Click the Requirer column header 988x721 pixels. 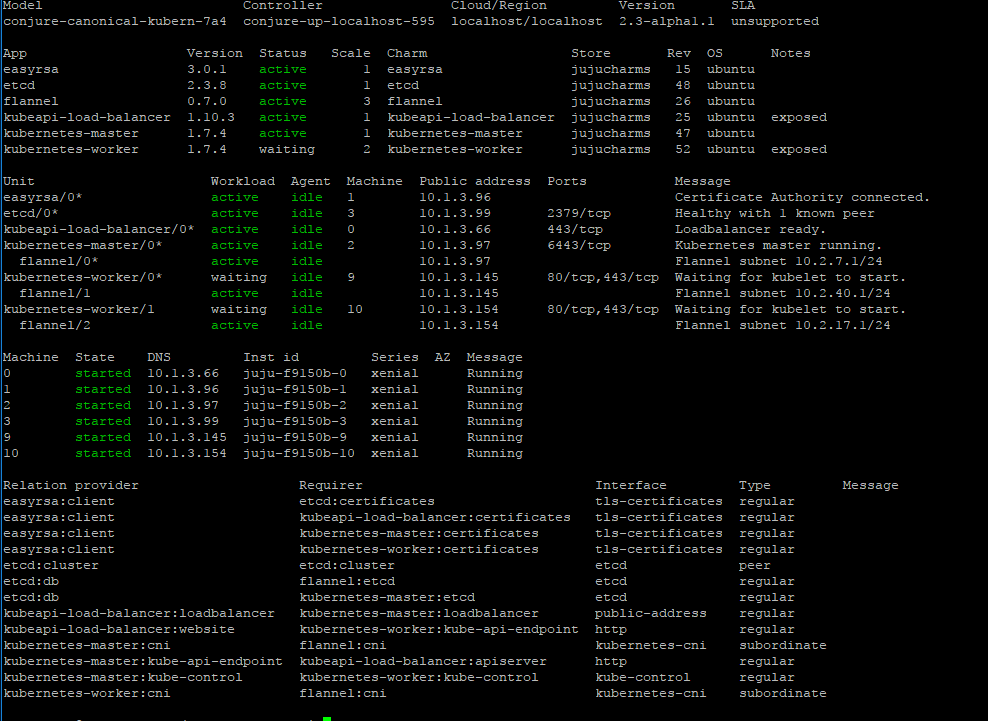pyautogui.click(x=331, y=485)
